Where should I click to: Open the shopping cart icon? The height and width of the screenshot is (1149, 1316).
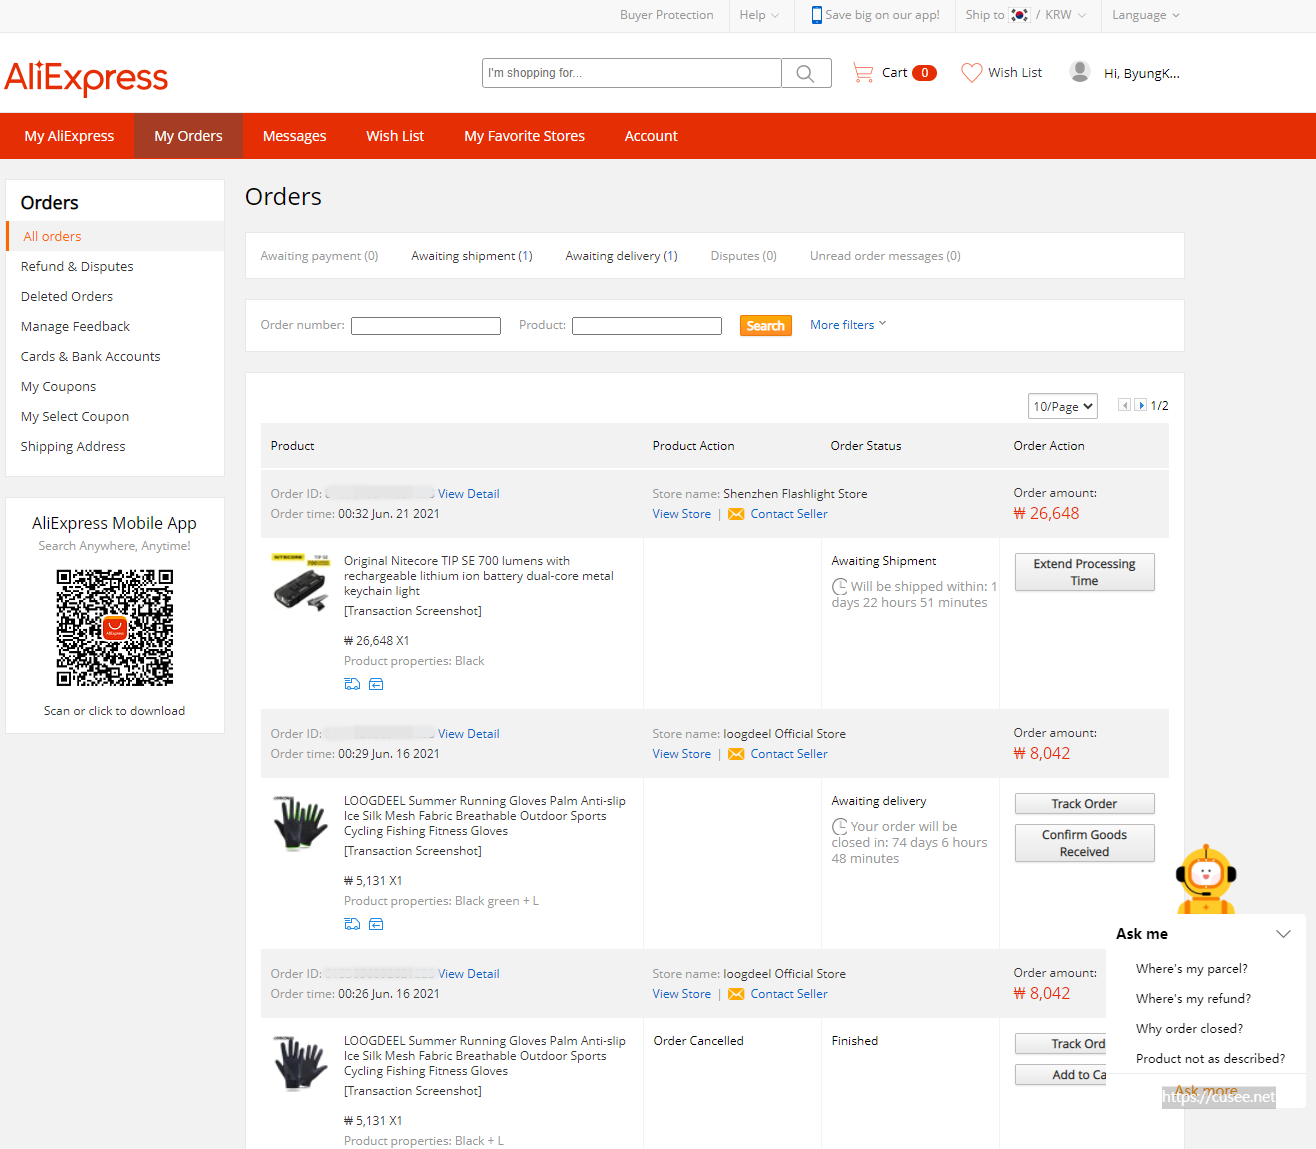coord(863,72)
